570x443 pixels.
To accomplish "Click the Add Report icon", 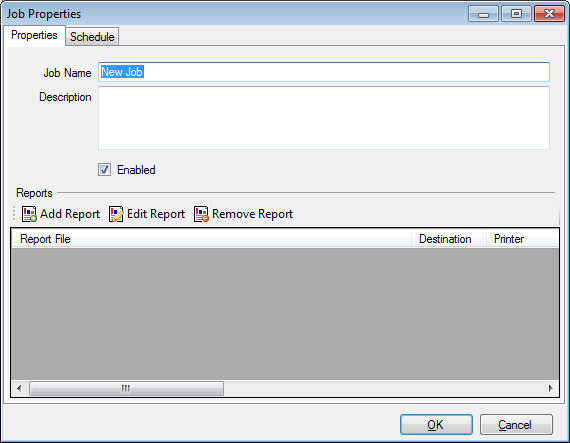I will (29, 214).
